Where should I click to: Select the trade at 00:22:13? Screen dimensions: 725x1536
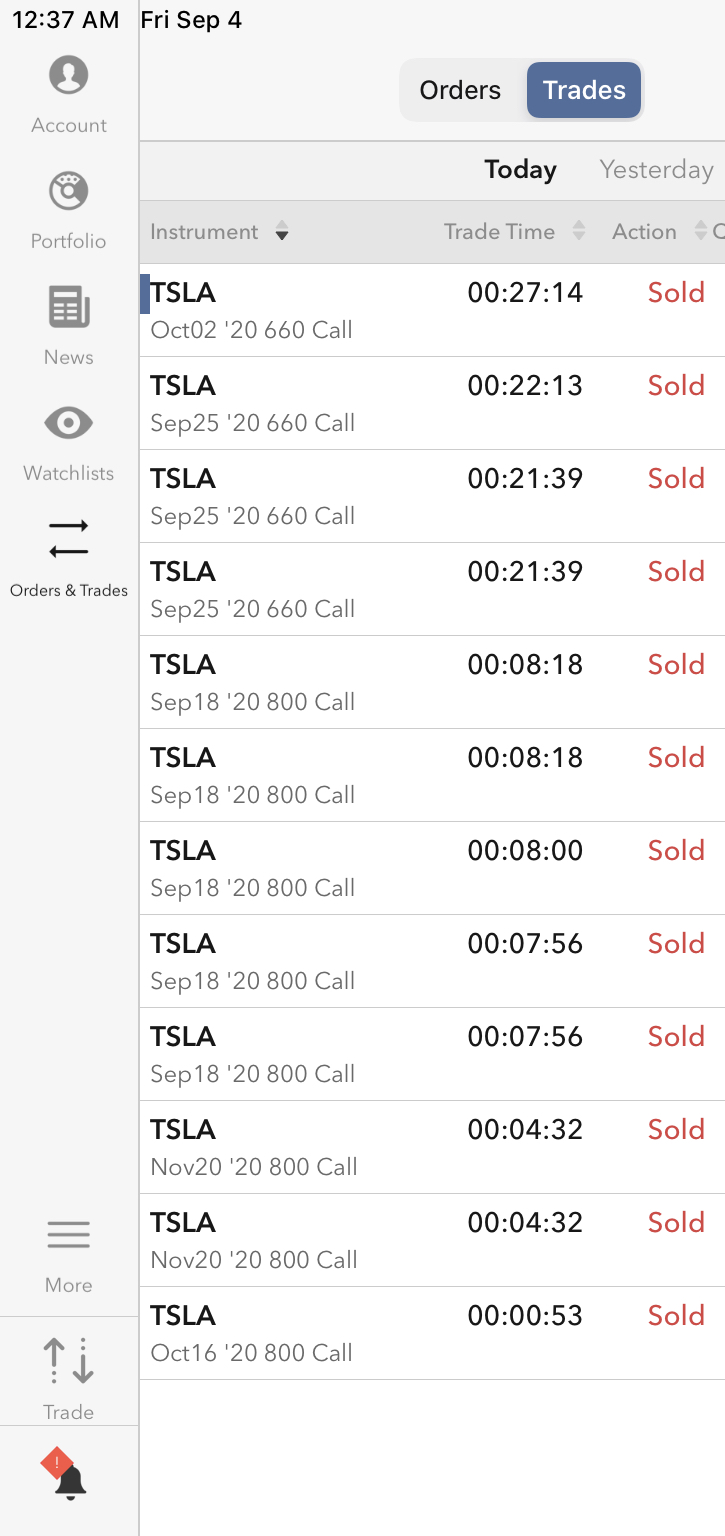point(432,403)
